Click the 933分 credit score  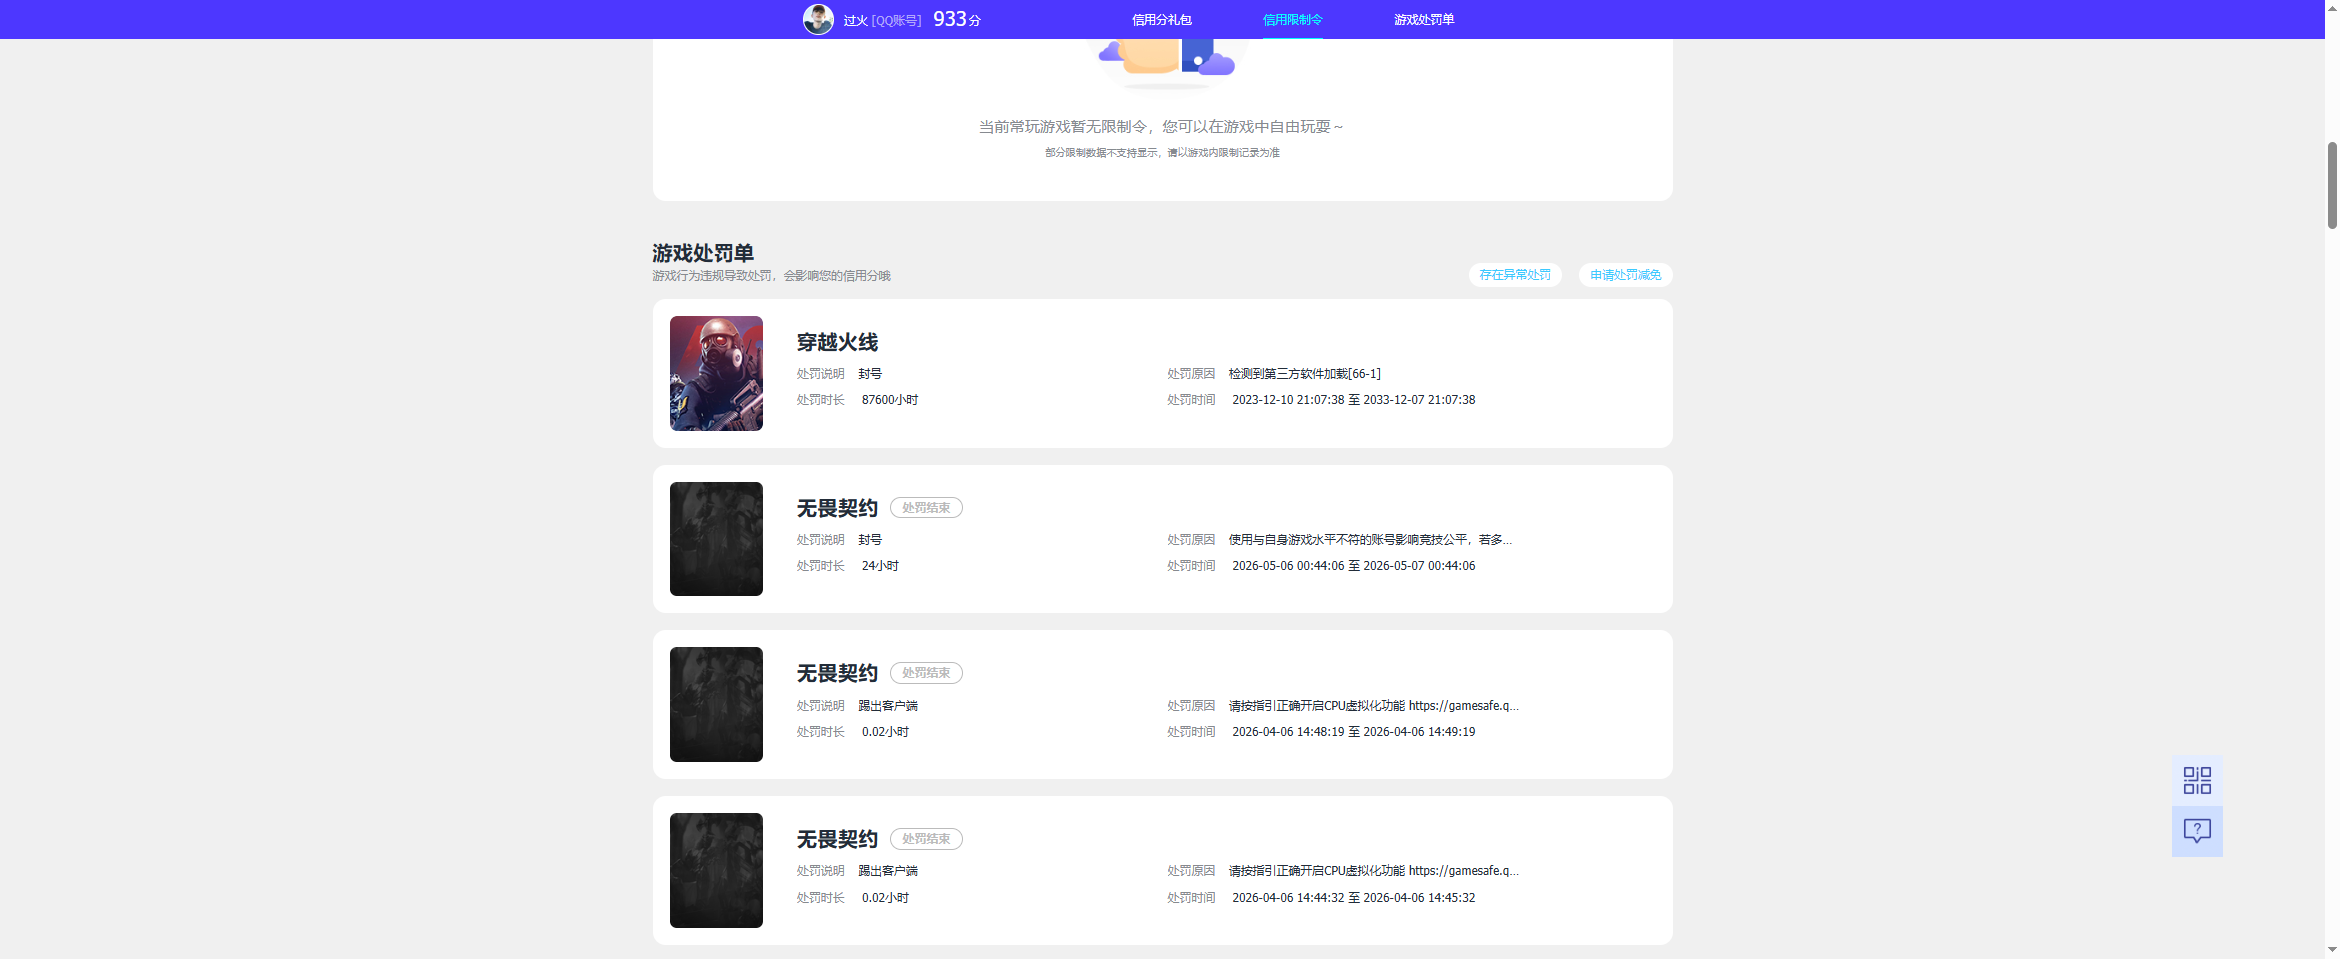[x=957, y=19]
